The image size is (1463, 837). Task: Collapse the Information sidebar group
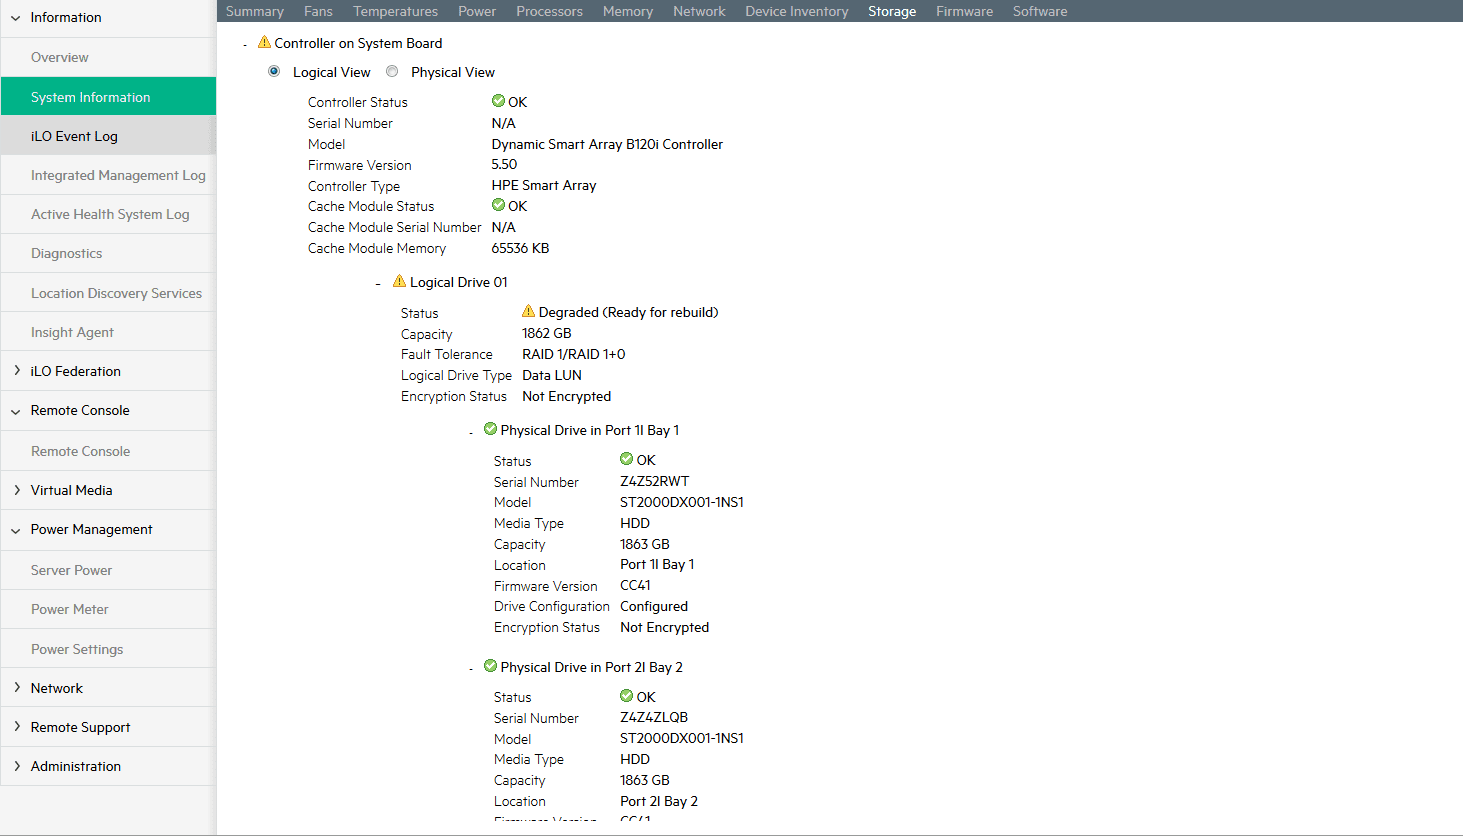click(x=16, y=18)
